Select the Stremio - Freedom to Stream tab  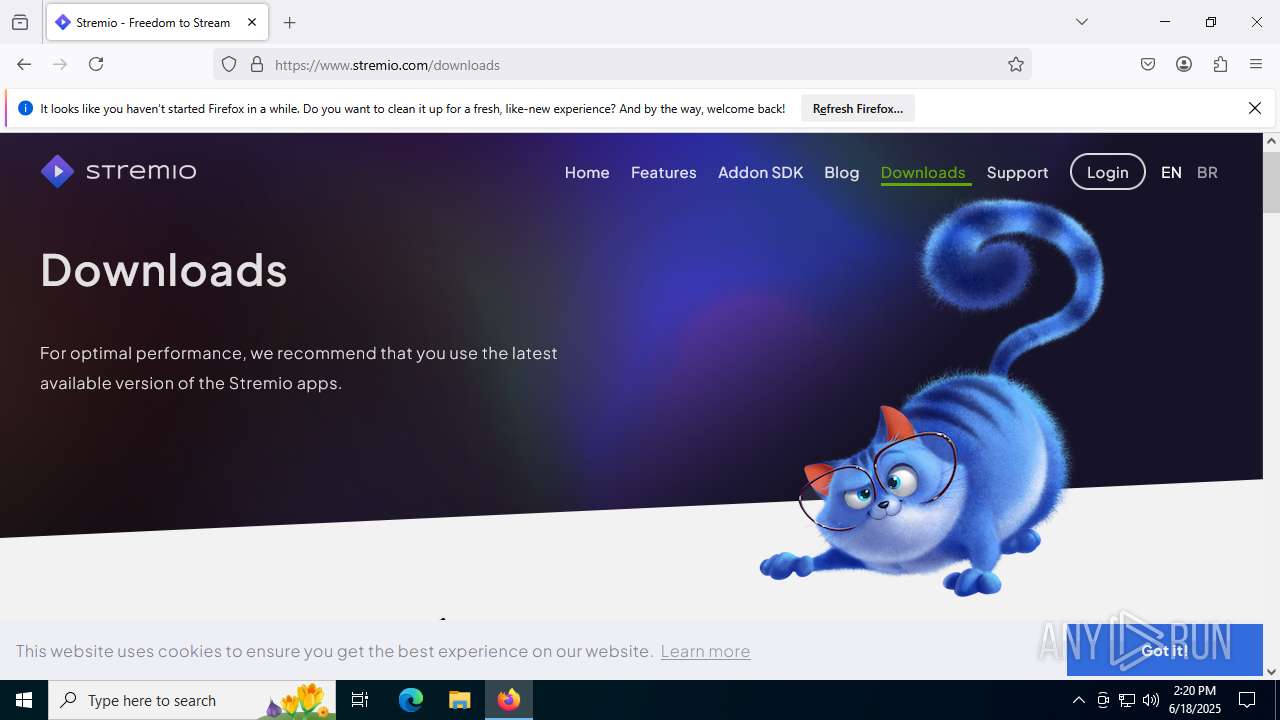pyautogui.click(x=157, y=22)
